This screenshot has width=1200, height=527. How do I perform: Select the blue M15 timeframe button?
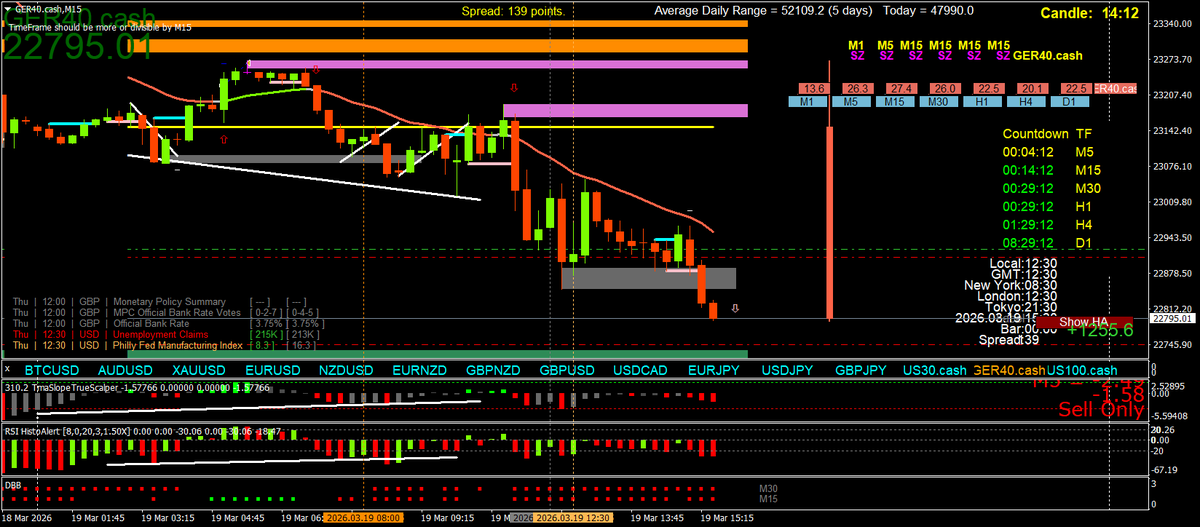(895, 102)
